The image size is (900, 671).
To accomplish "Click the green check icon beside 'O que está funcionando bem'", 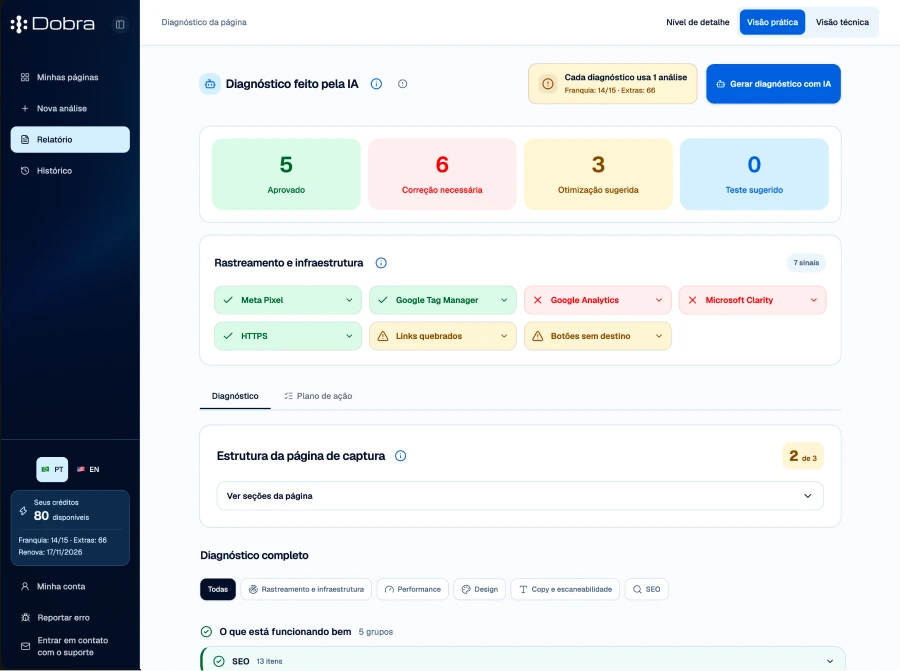I will (x=207, y=631).
